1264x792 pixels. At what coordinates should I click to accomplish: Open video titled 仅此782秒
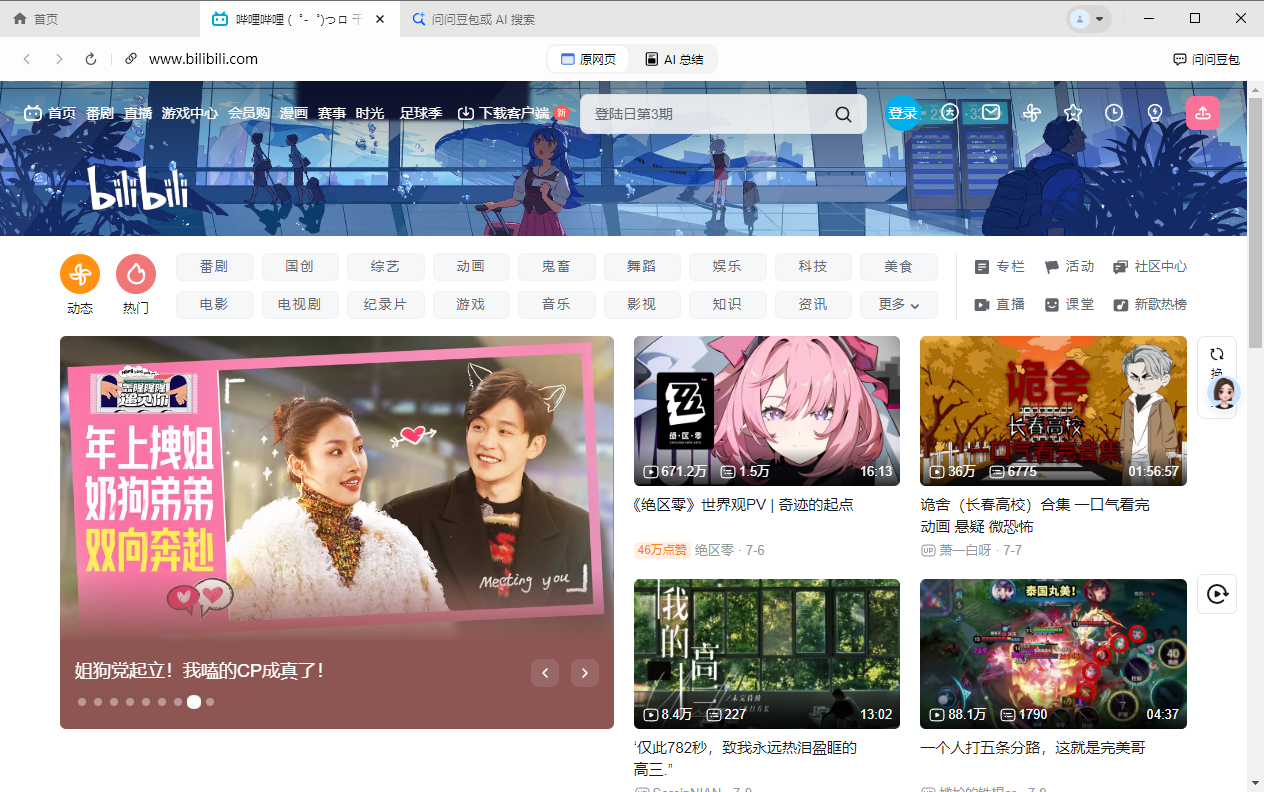pyautogui.click(x=745, y=758)
